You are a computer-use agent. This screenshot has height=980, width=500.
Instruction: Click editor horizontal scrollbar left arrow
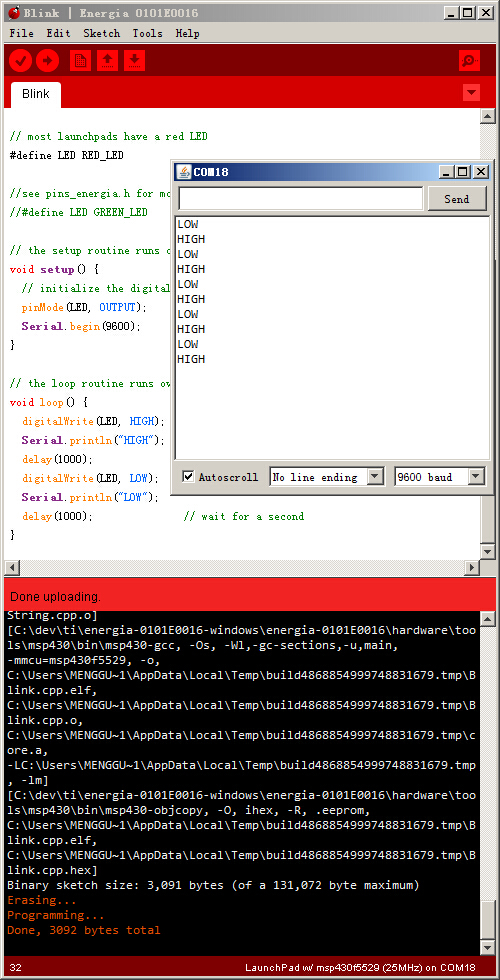point(12,568)
